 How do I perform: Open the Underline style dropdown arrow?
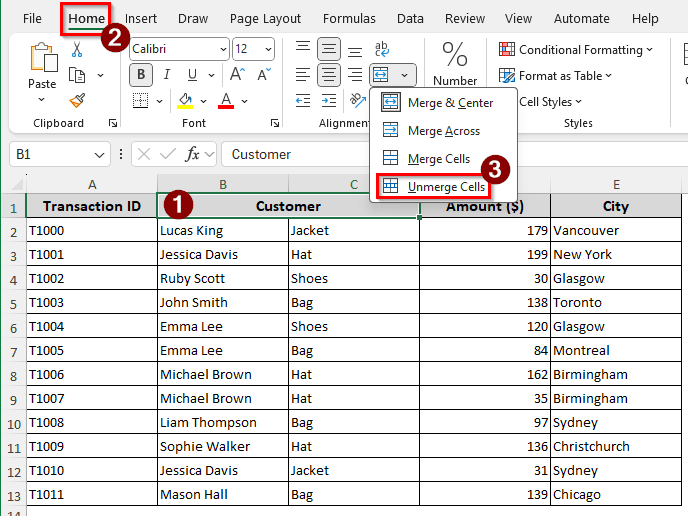point(211,75)
